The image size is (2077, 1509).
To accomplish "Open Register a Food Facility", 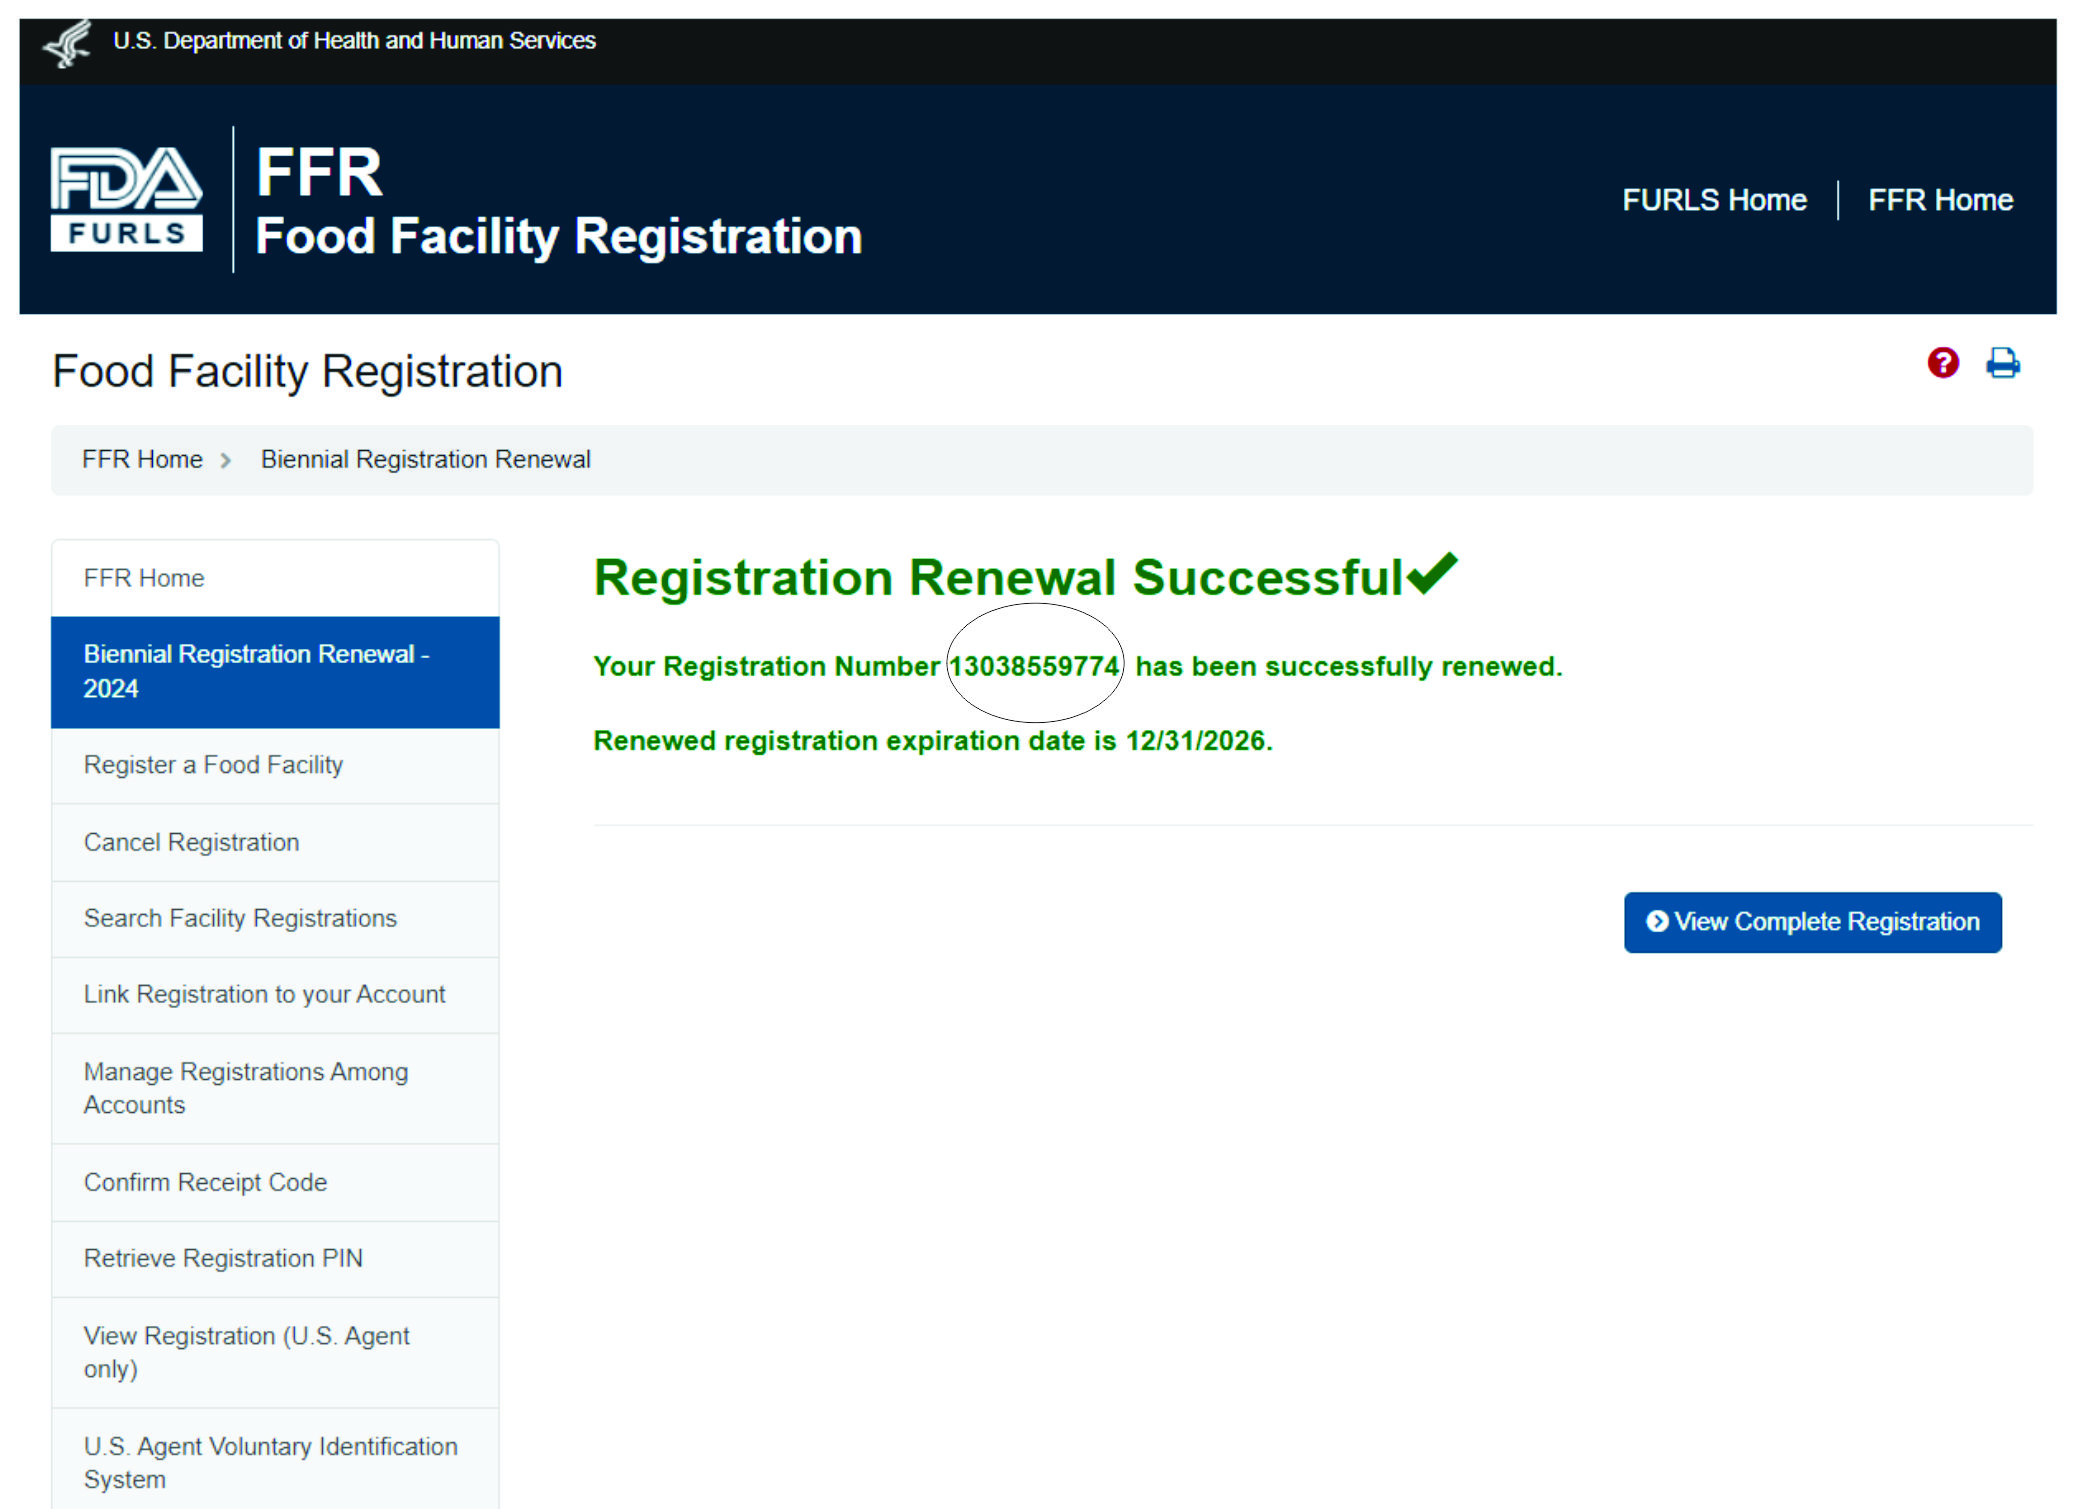I will coord(275,766).
